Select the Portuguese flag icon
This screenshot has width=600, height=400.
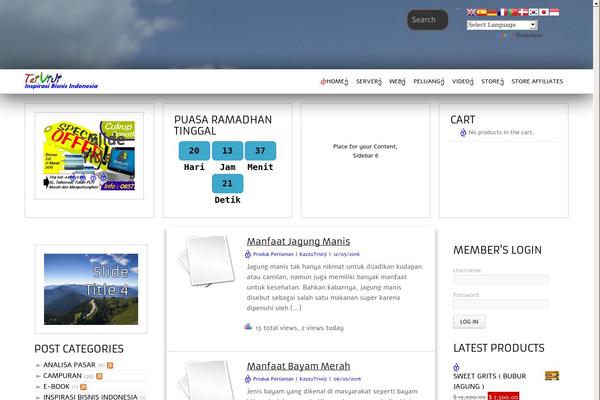point(513,12)
